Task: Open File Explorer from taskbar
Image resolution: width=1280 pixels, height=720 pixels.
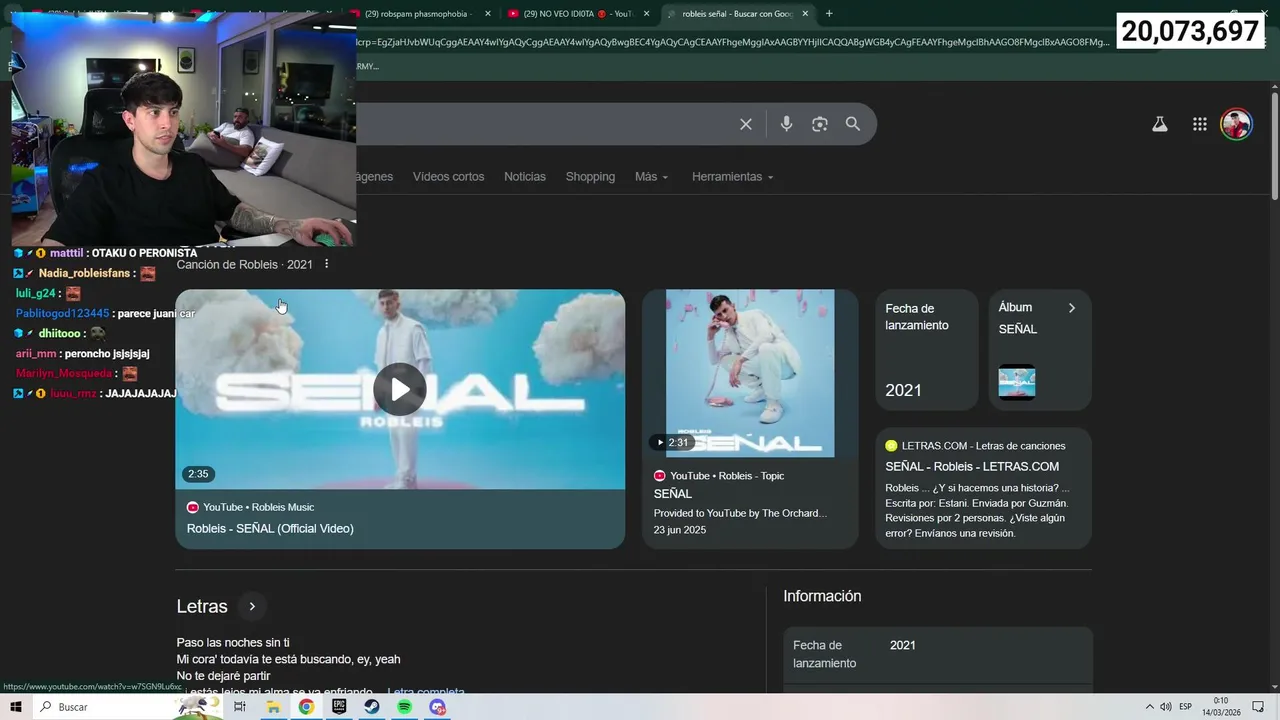Action: click(273, 707)
